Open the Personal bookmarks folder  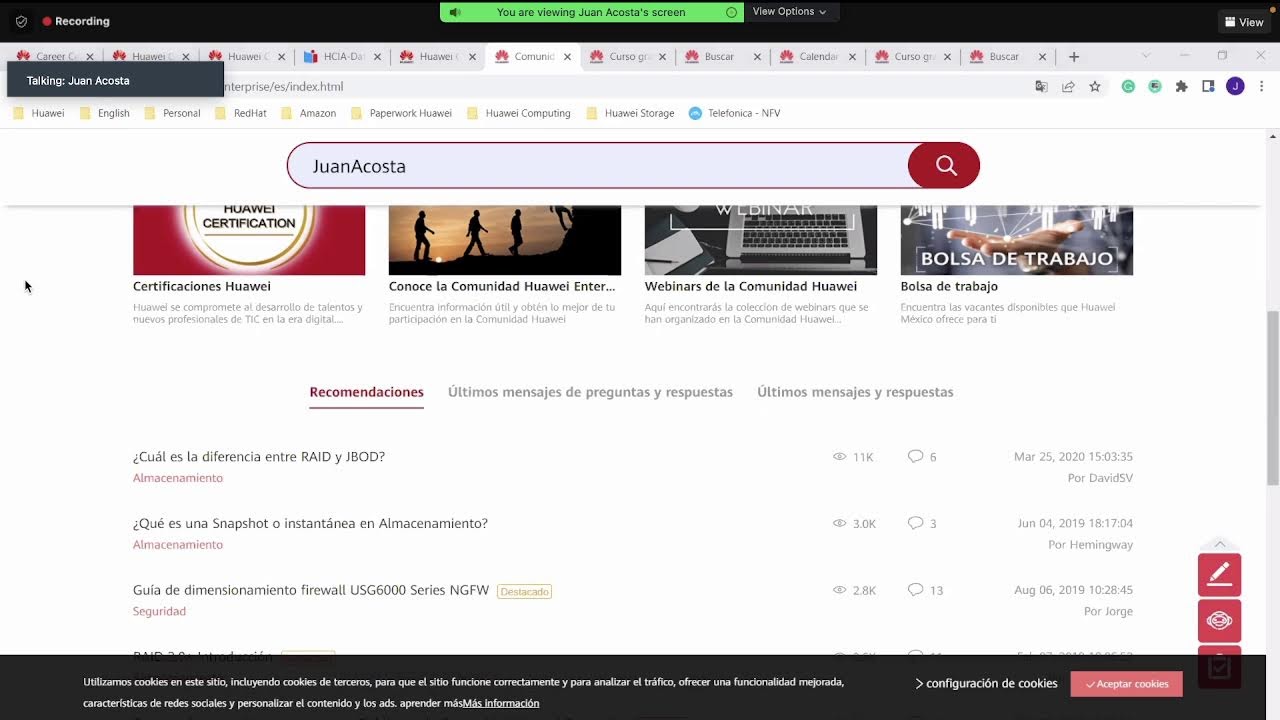click(x=172, y=113)
